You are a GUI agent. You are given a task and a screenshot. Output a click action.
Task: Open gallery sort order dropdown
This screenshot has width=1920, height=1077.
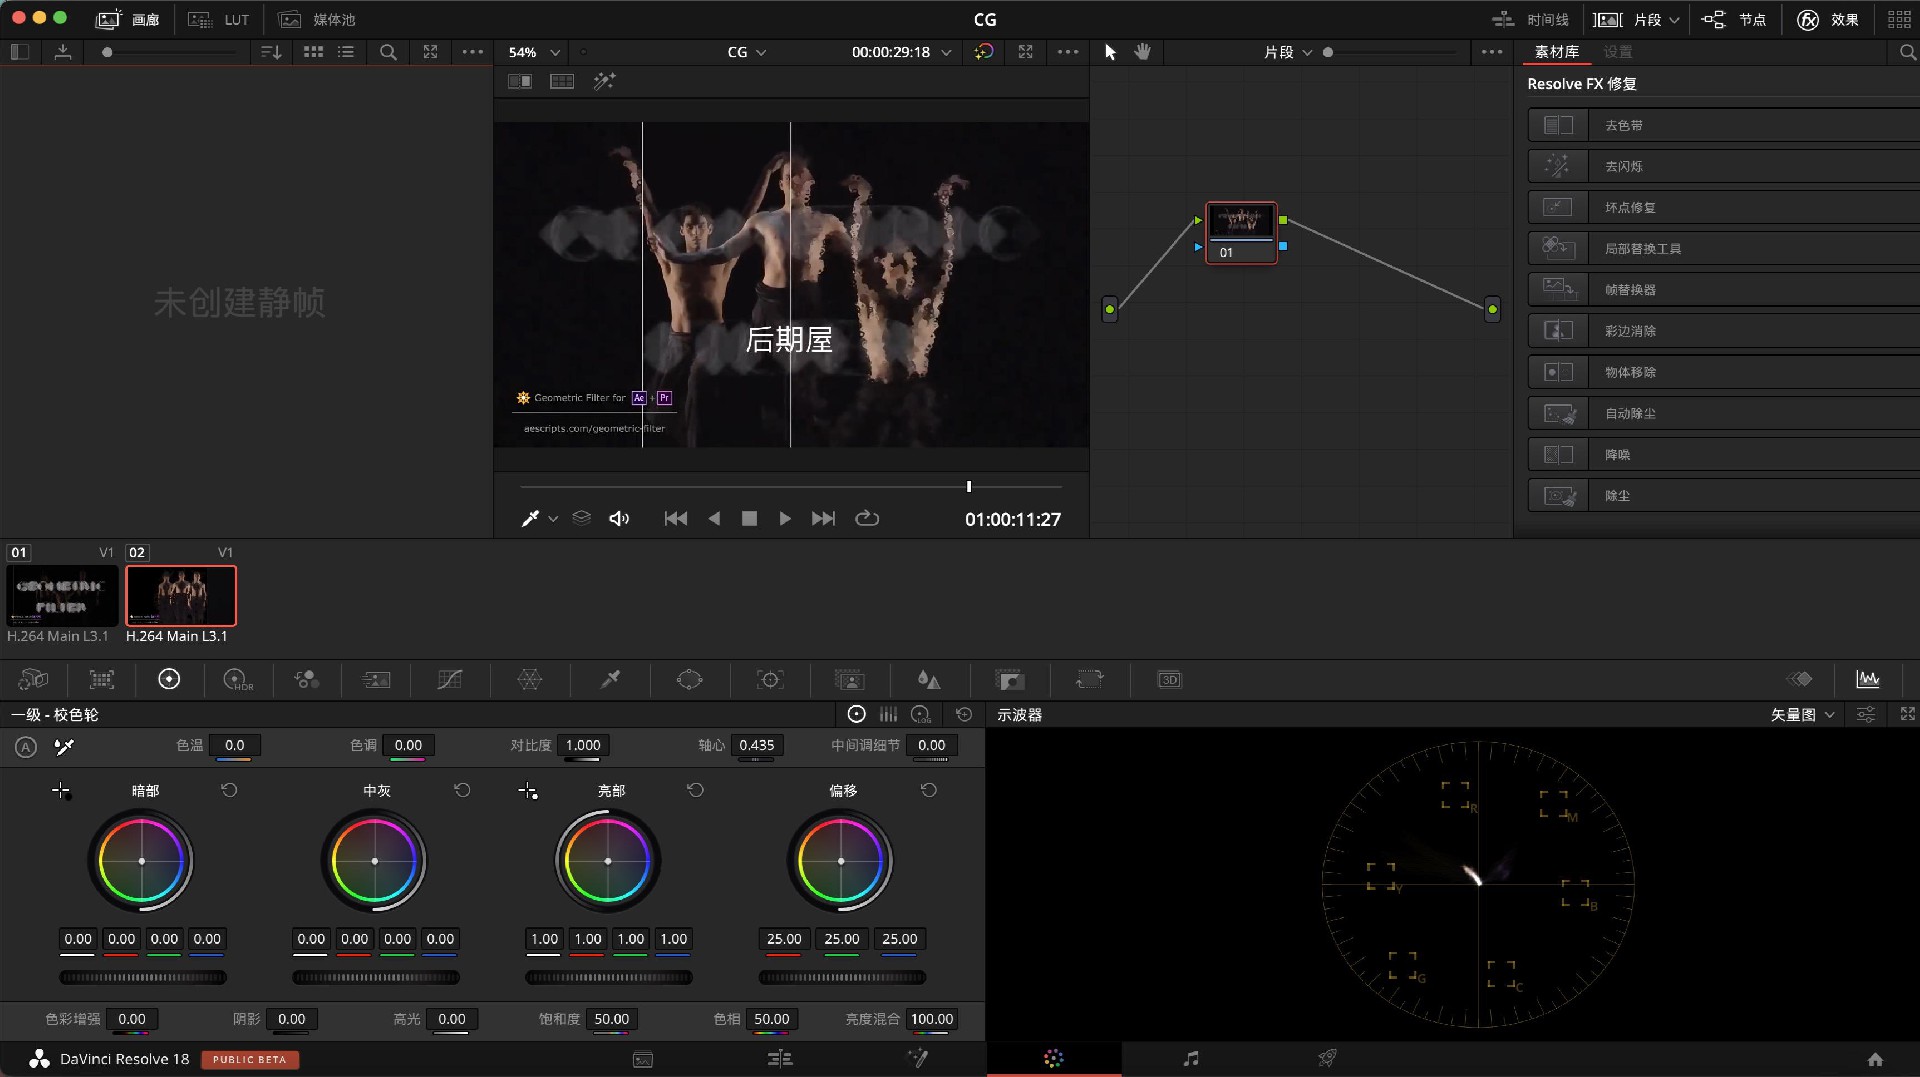pos(271,52)
